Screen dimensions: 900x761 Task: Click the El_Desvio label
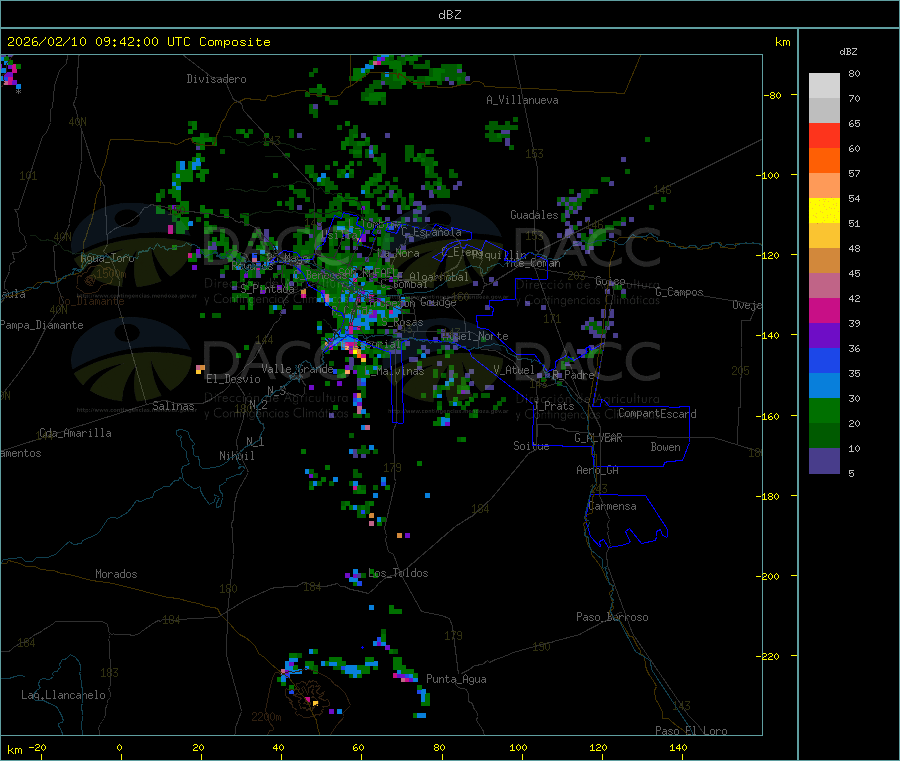tap(234, 379)
